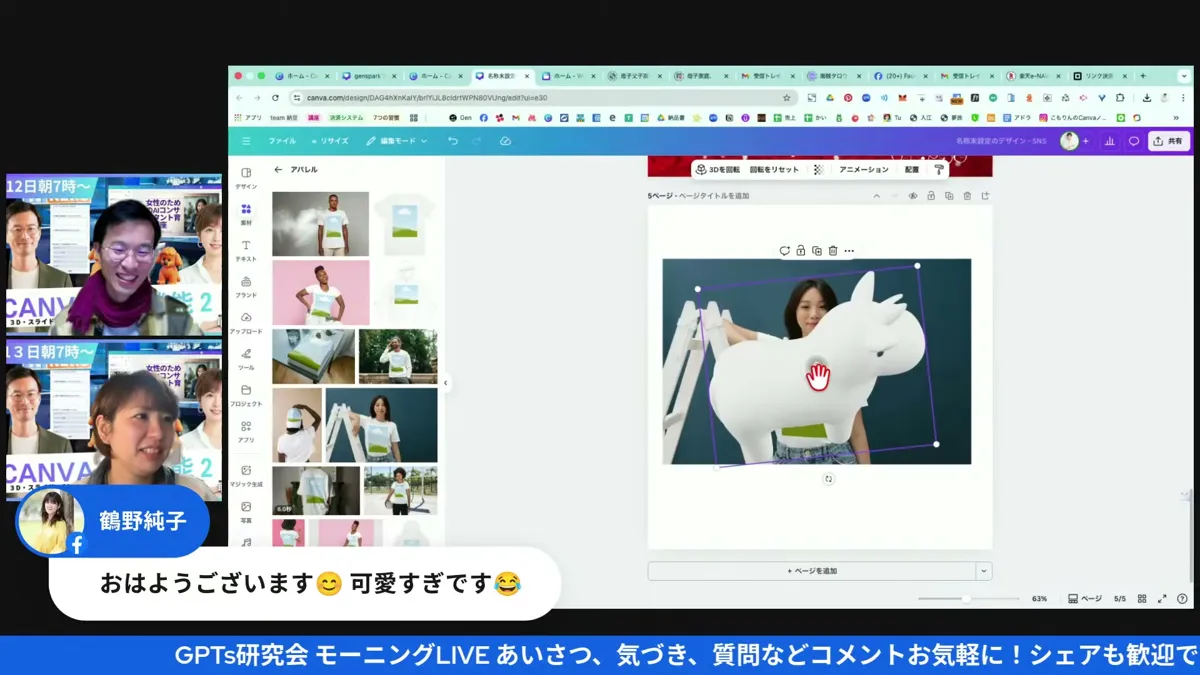This screenshot has height=675, width=1200.
Task: Bookmark this page with the star icon
Action: click(787, 98)
